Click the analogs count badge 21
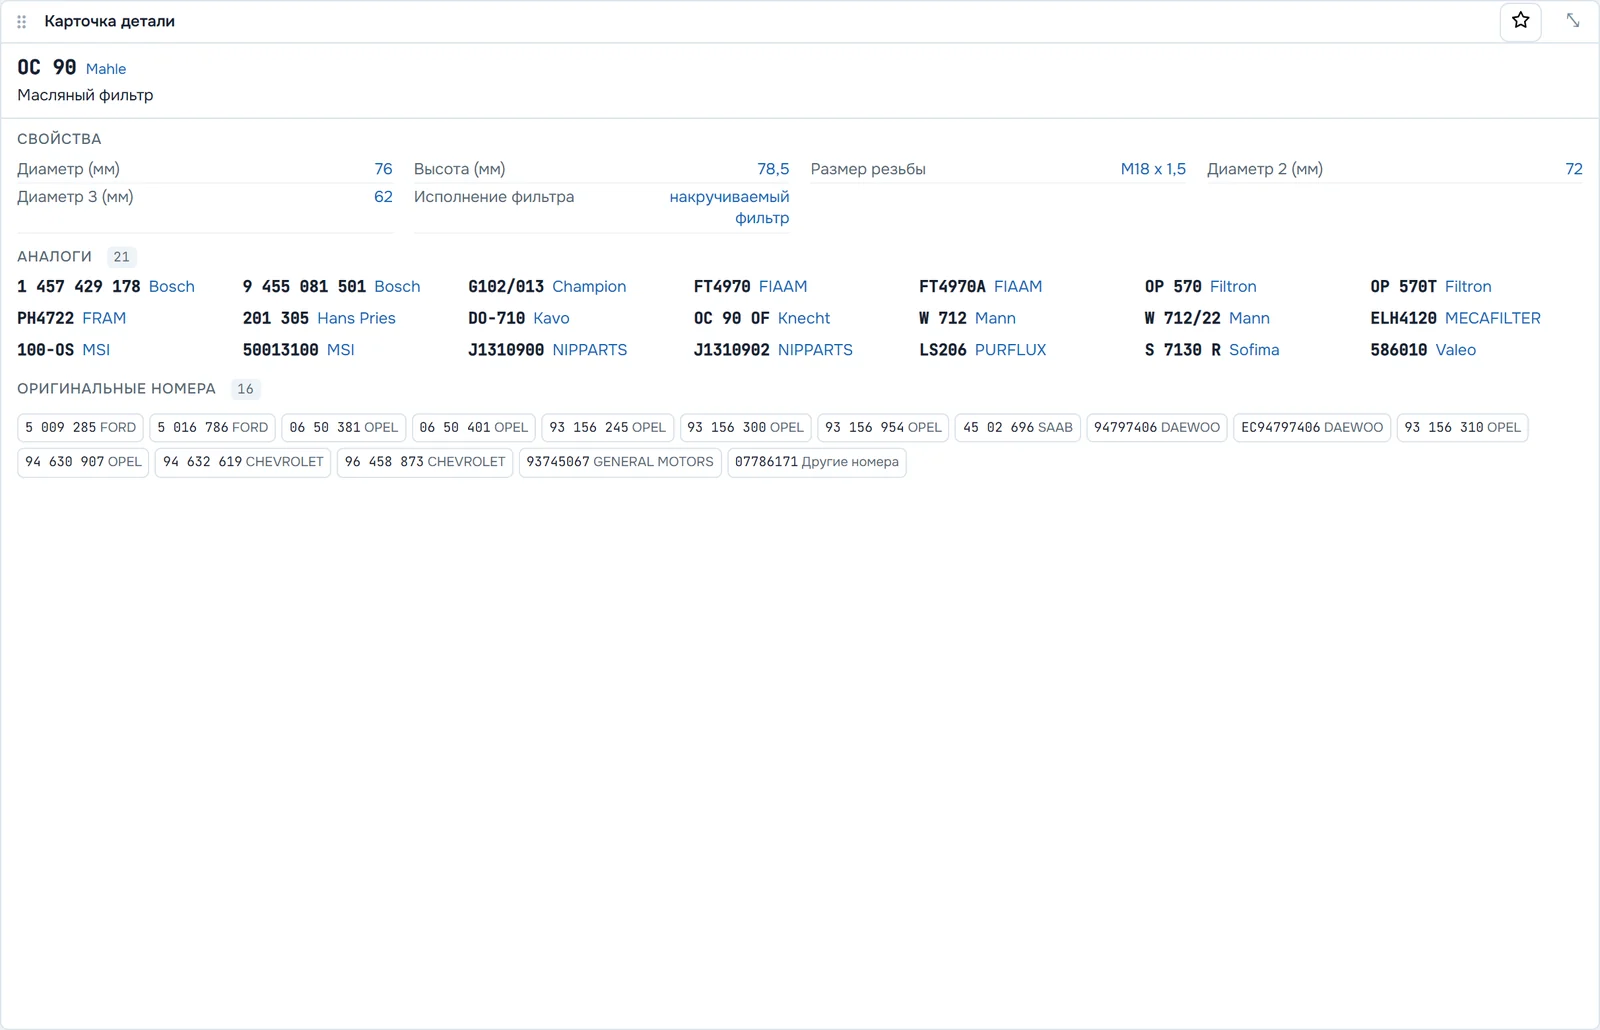Screen dimensions: 1600x1030 121,257
